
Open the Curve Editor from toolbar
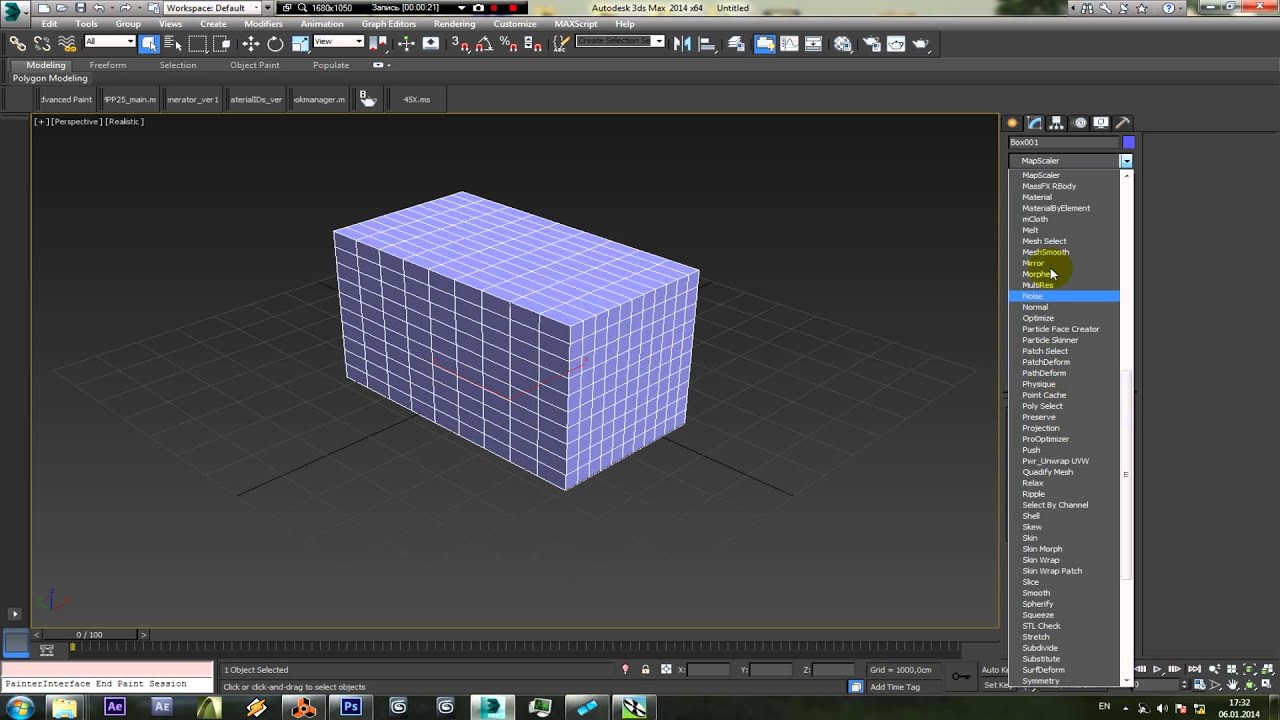tap(789, 43)
